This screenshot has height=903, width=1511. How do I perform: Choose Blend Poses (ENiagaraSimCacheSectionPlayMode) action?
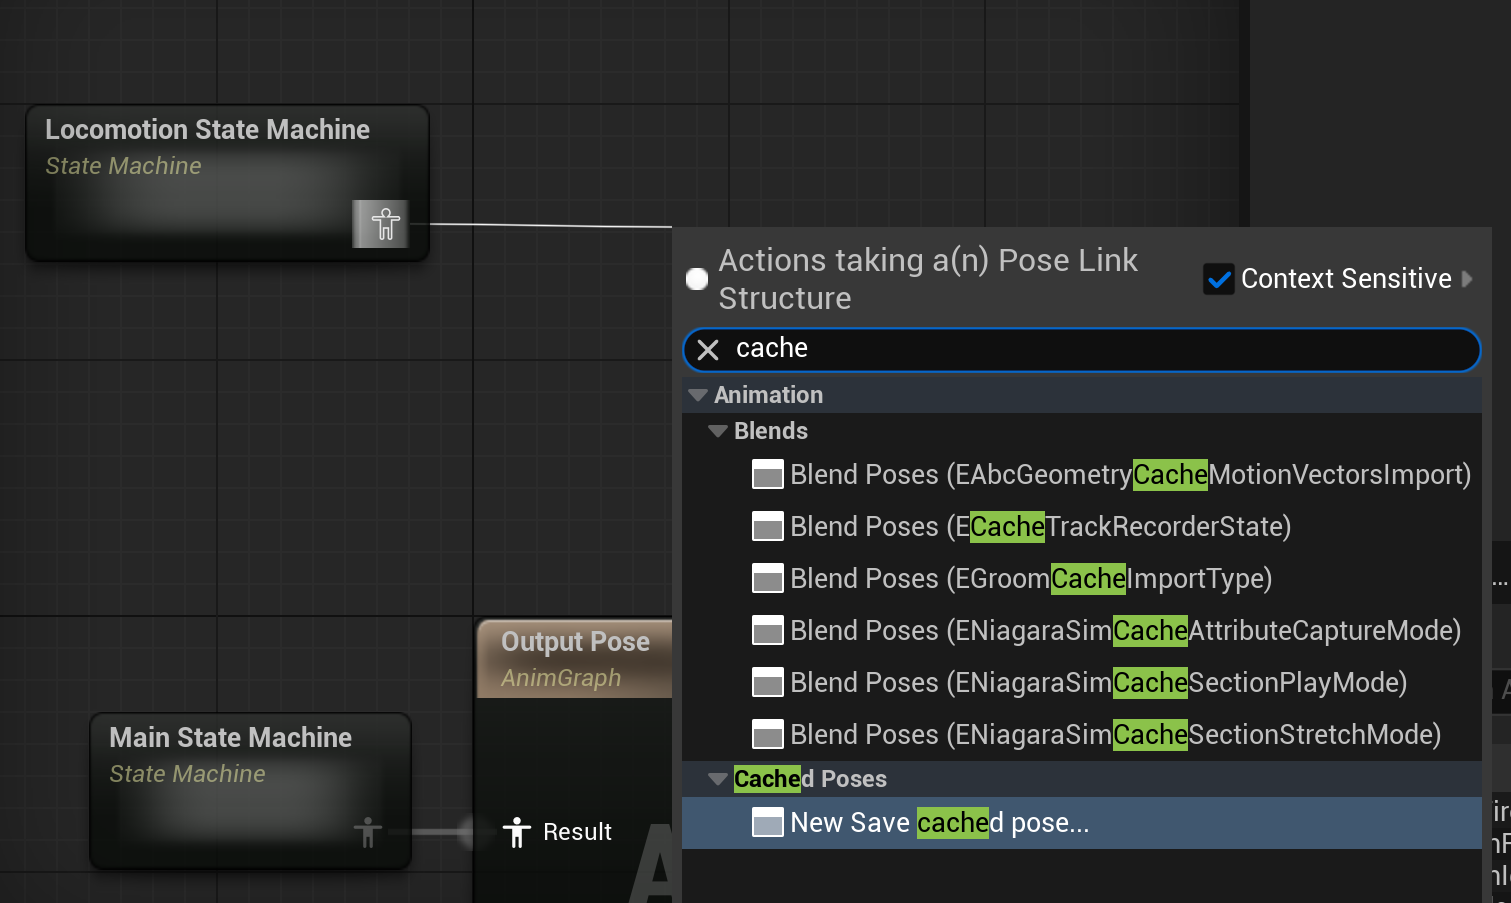(1081, 682)
